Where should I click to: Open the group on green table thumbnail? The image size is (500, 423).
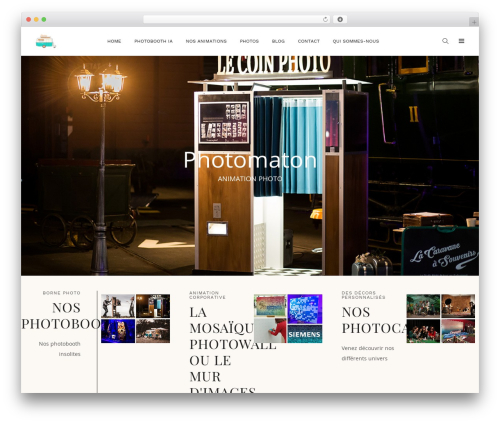coord(423,331)
